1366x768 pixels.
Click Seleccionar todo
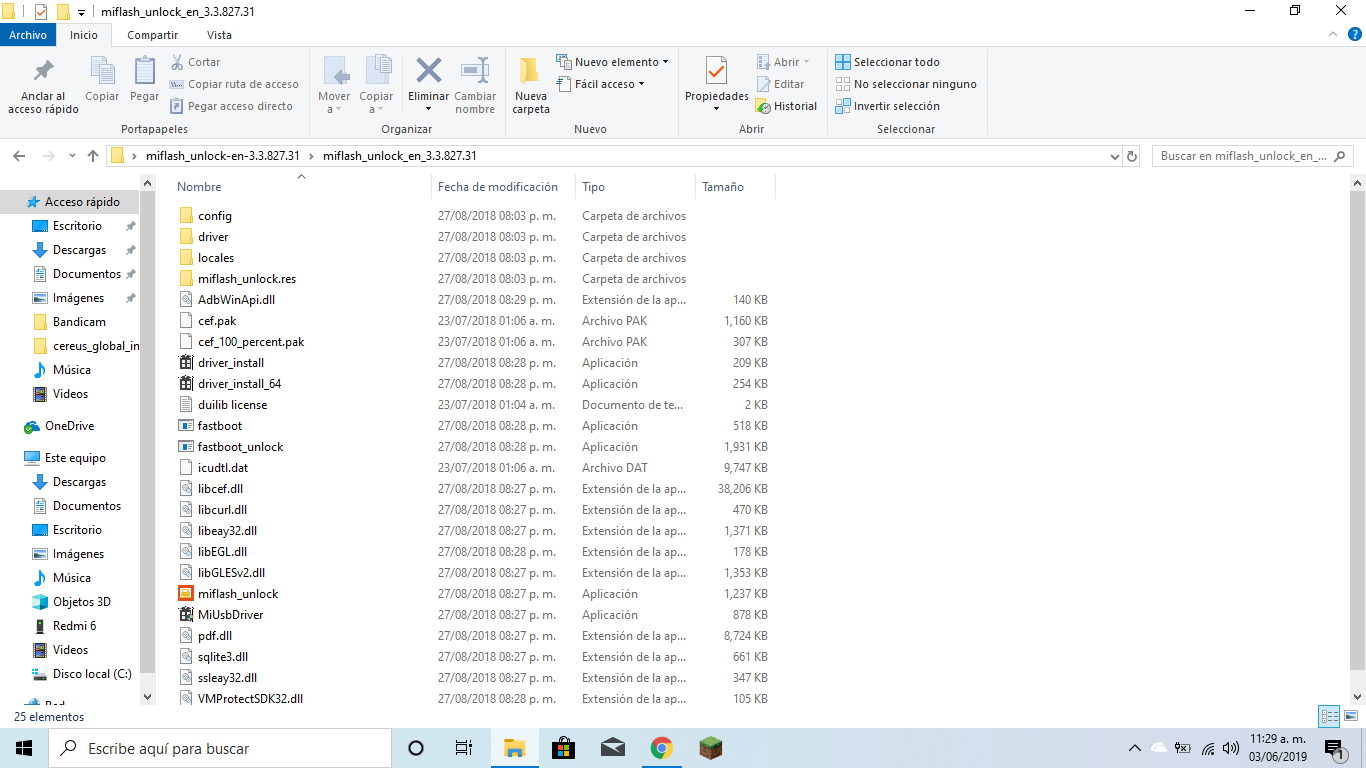(x=887, y=62)
